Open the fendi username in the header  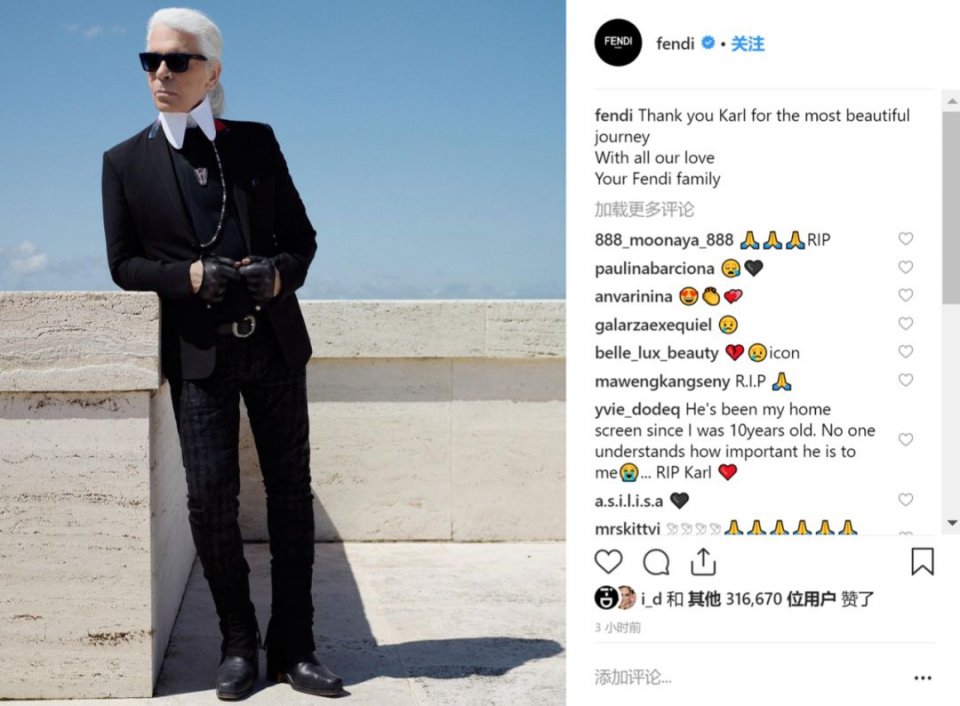point(675,43)
